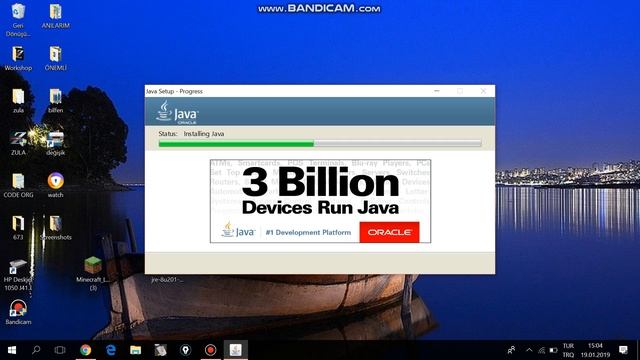
Task: Open the Windows Start menu
Action: [11, 350]
